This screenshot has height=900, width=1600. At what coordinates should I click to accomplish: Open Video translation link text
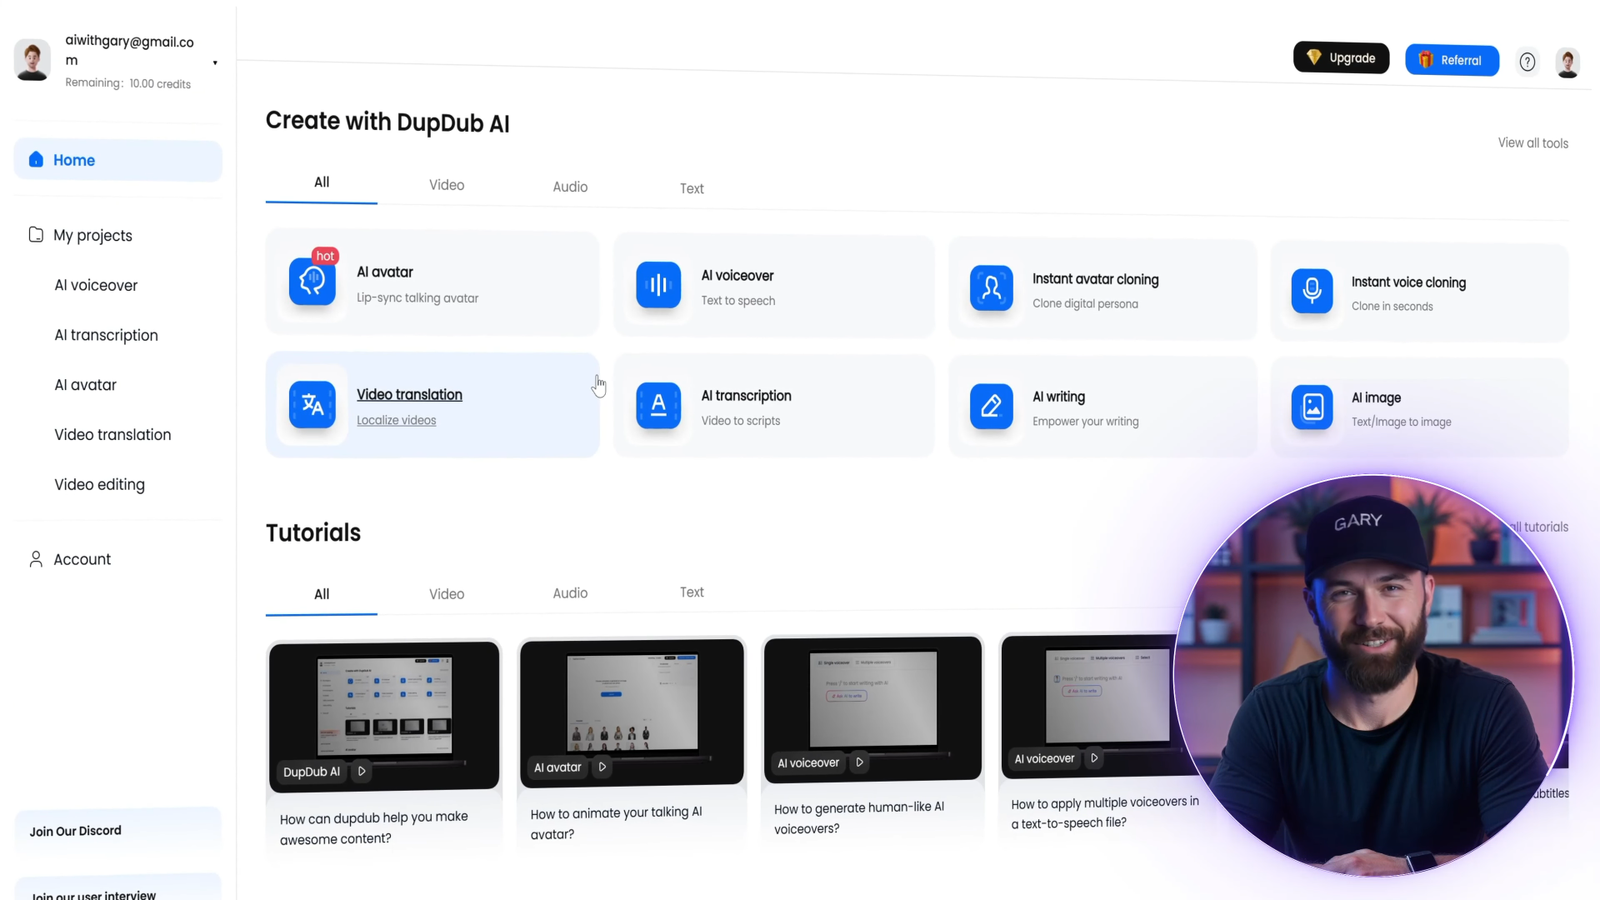(409, 395)
